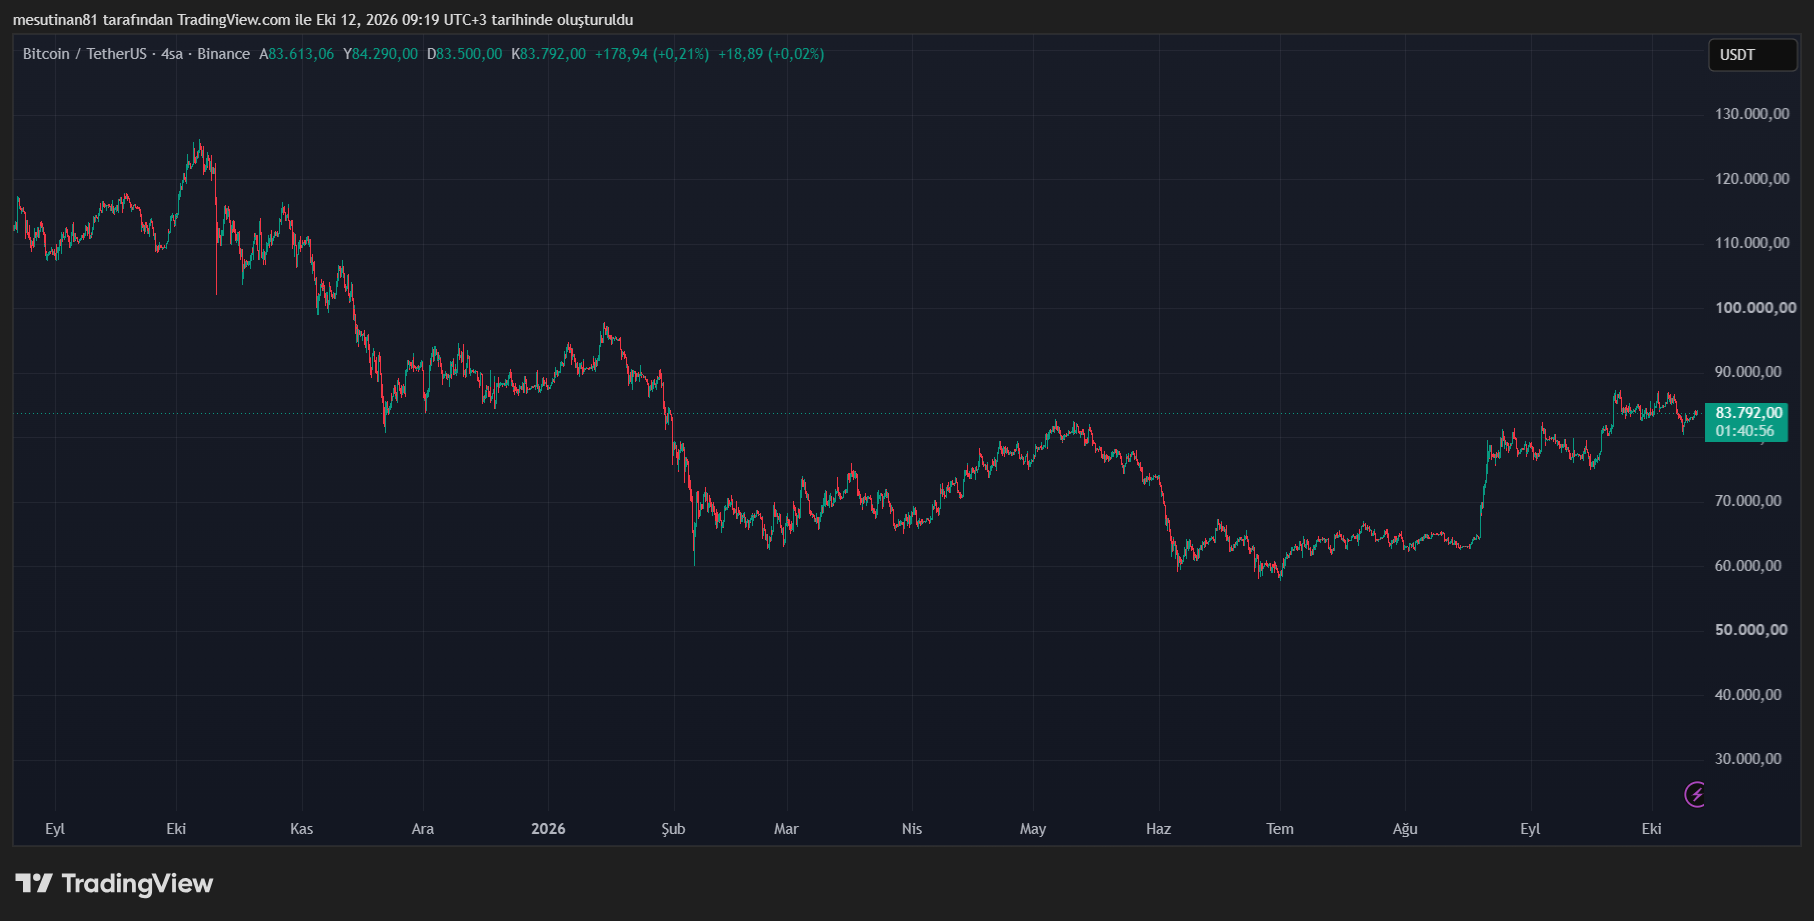Click the 2026 year label on time axis

[548, 829]
